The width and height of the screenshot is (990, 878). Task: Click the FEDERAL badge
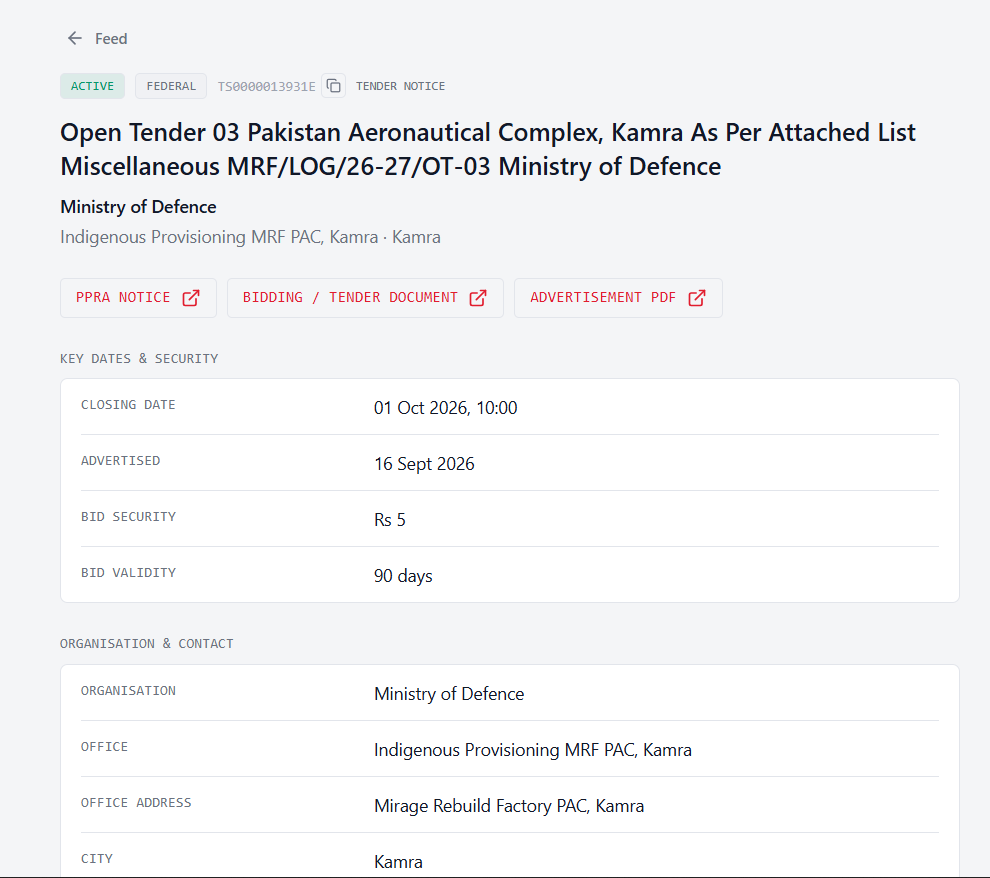(x=171, y=86)
